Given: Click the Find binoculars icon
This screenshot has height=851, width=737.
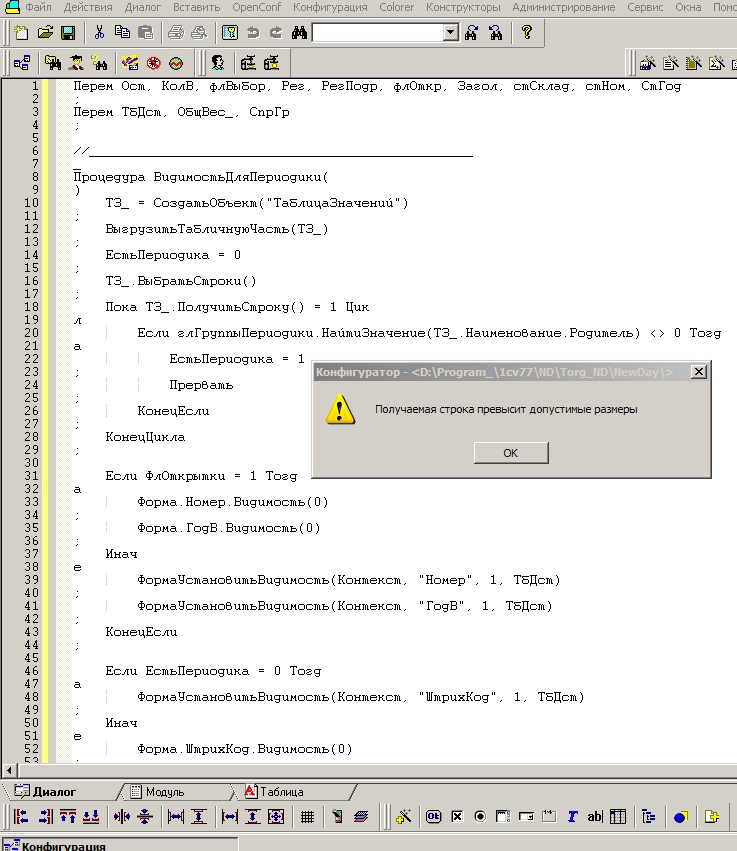Looking at the screenshot, I should [299, 33].
